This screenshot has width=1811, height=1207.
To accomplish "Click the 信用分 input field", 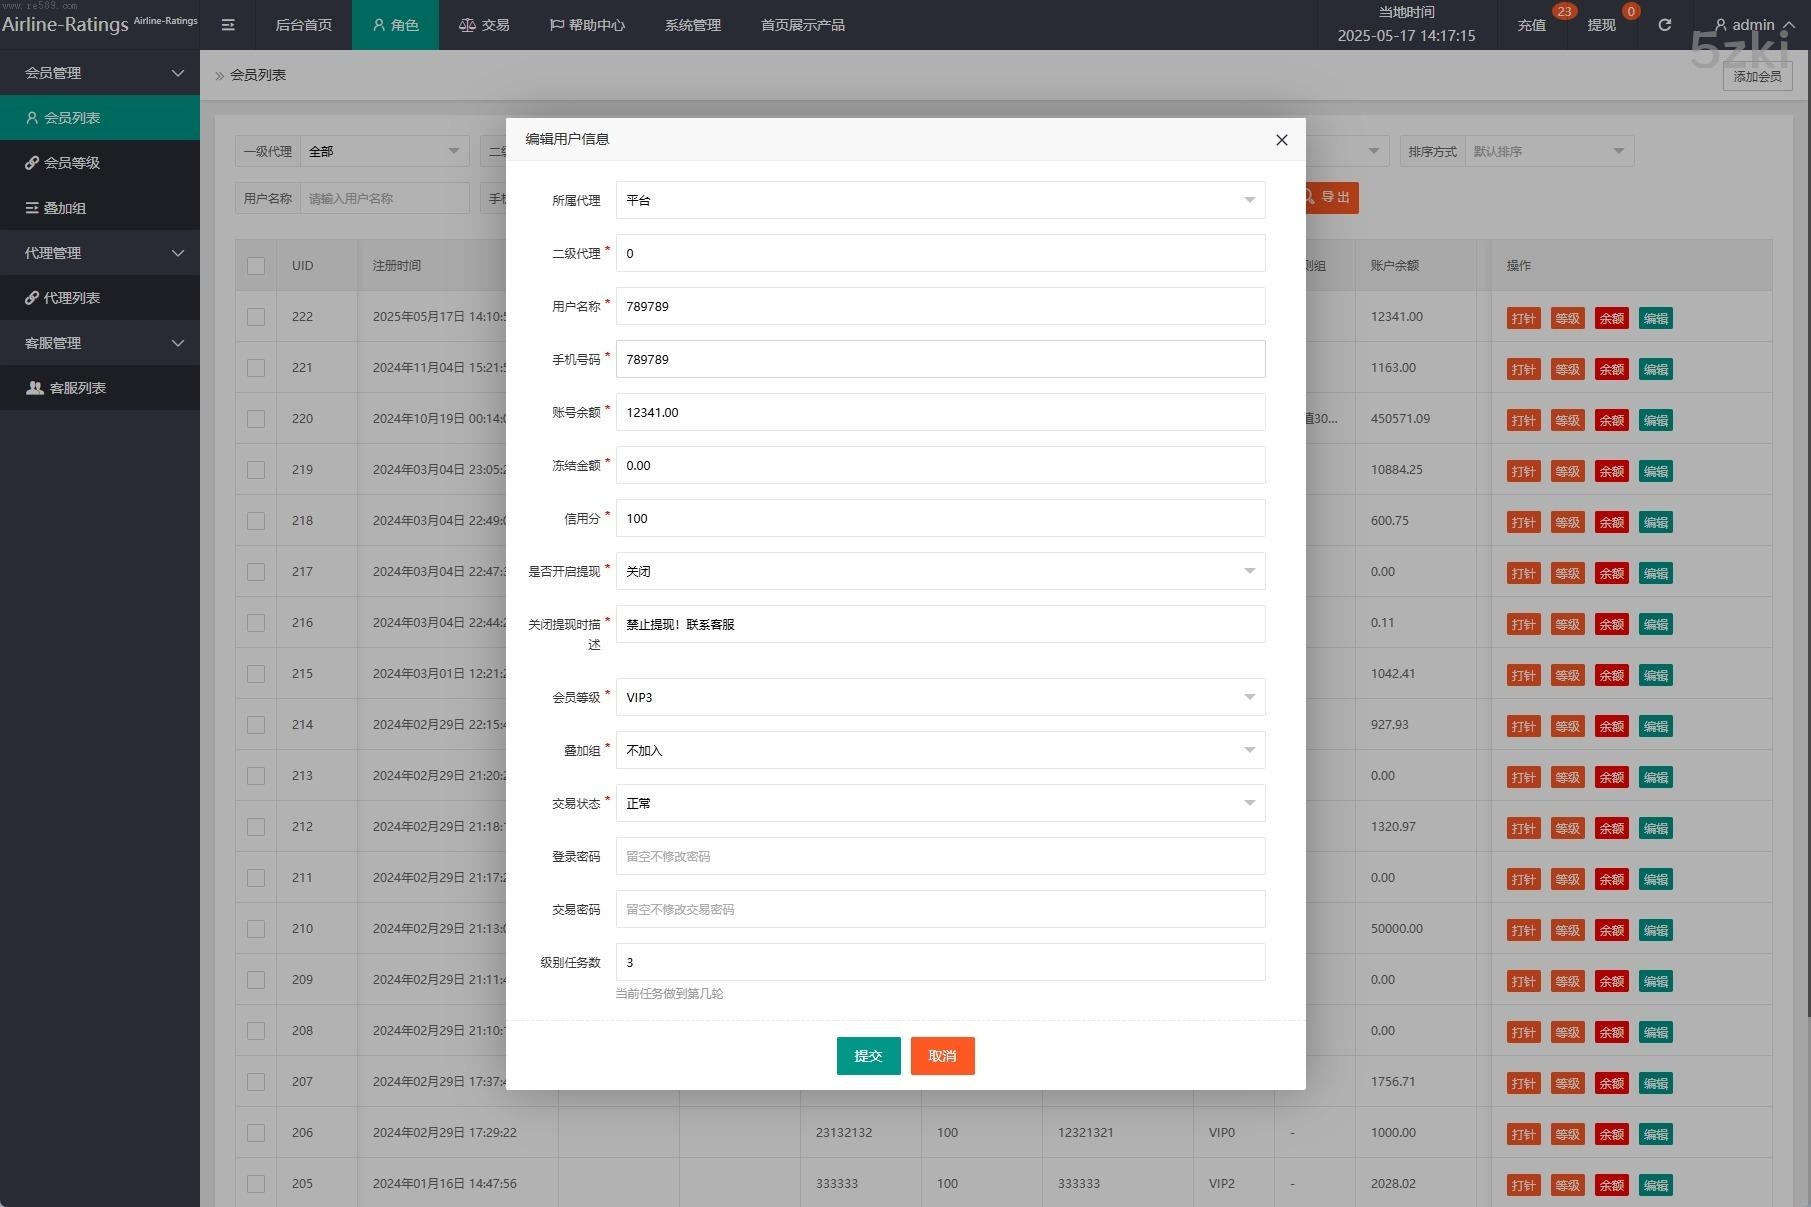I will click(x=940, y=518).
